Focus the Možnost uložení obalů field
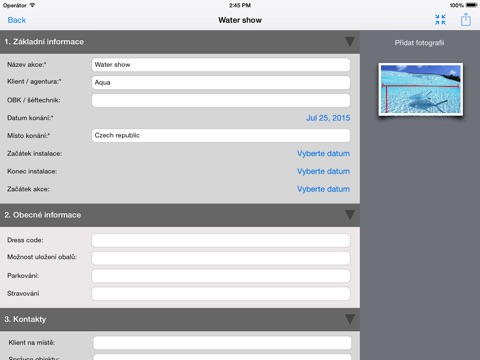Screen dimensions: 480x360 pyautogui.click(x=221, y=258)
